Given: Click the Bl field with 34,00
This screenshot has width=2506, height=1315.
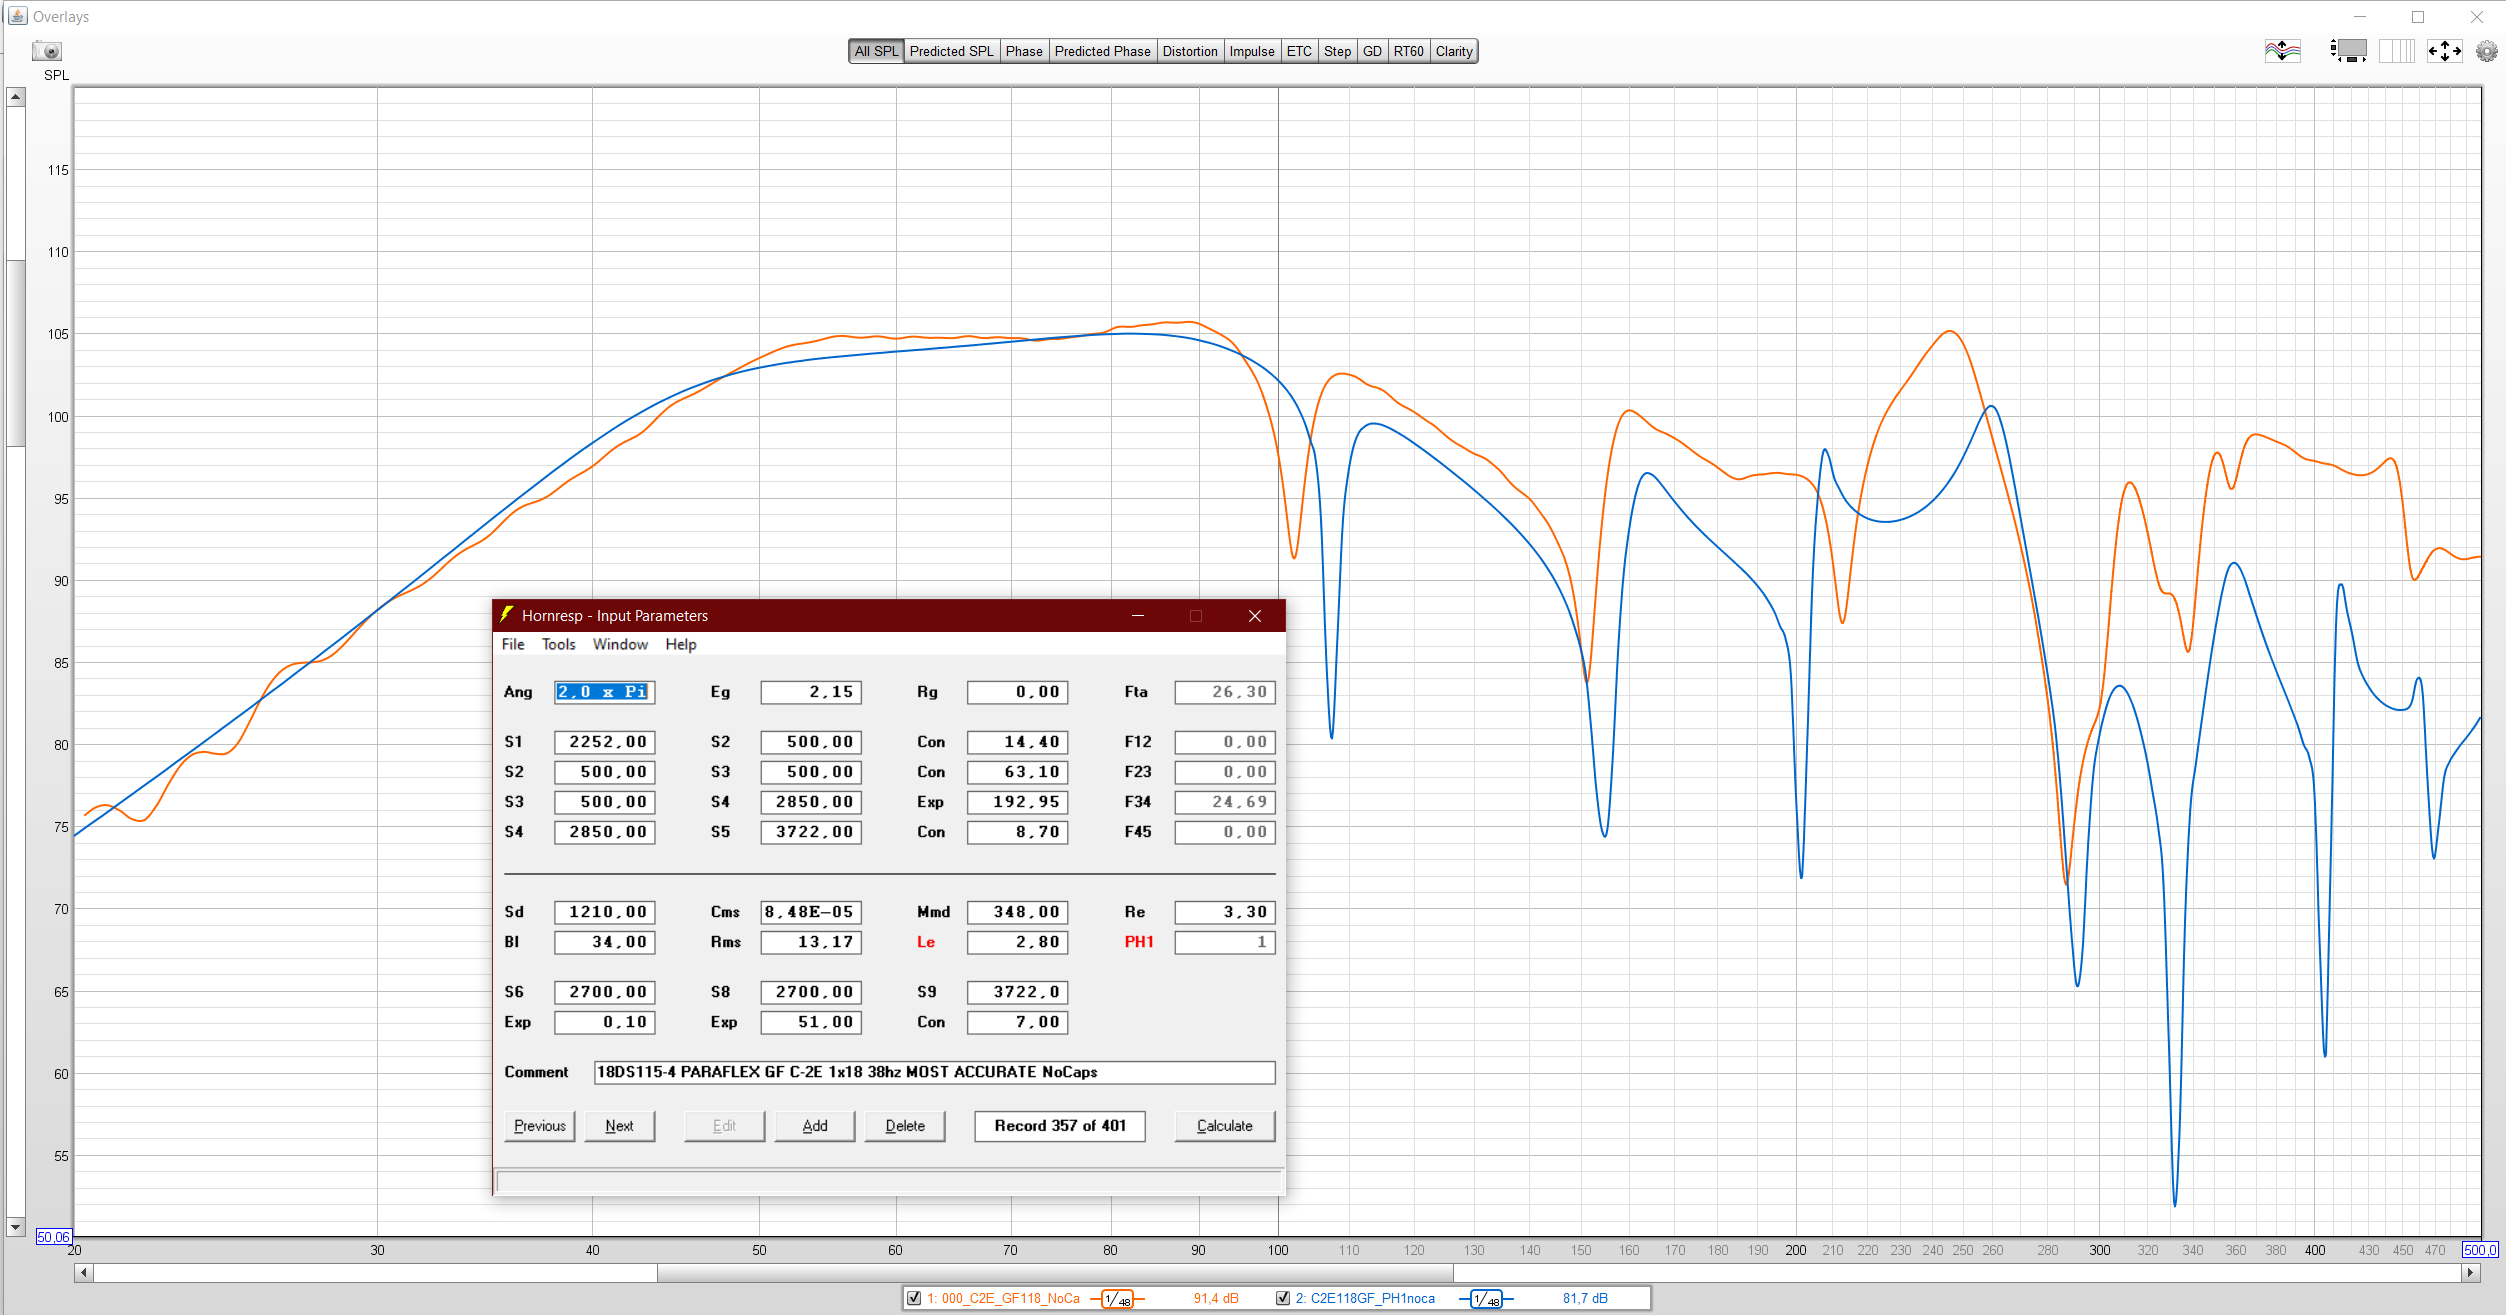Looking at the screenshot, I should pos(605,942).
